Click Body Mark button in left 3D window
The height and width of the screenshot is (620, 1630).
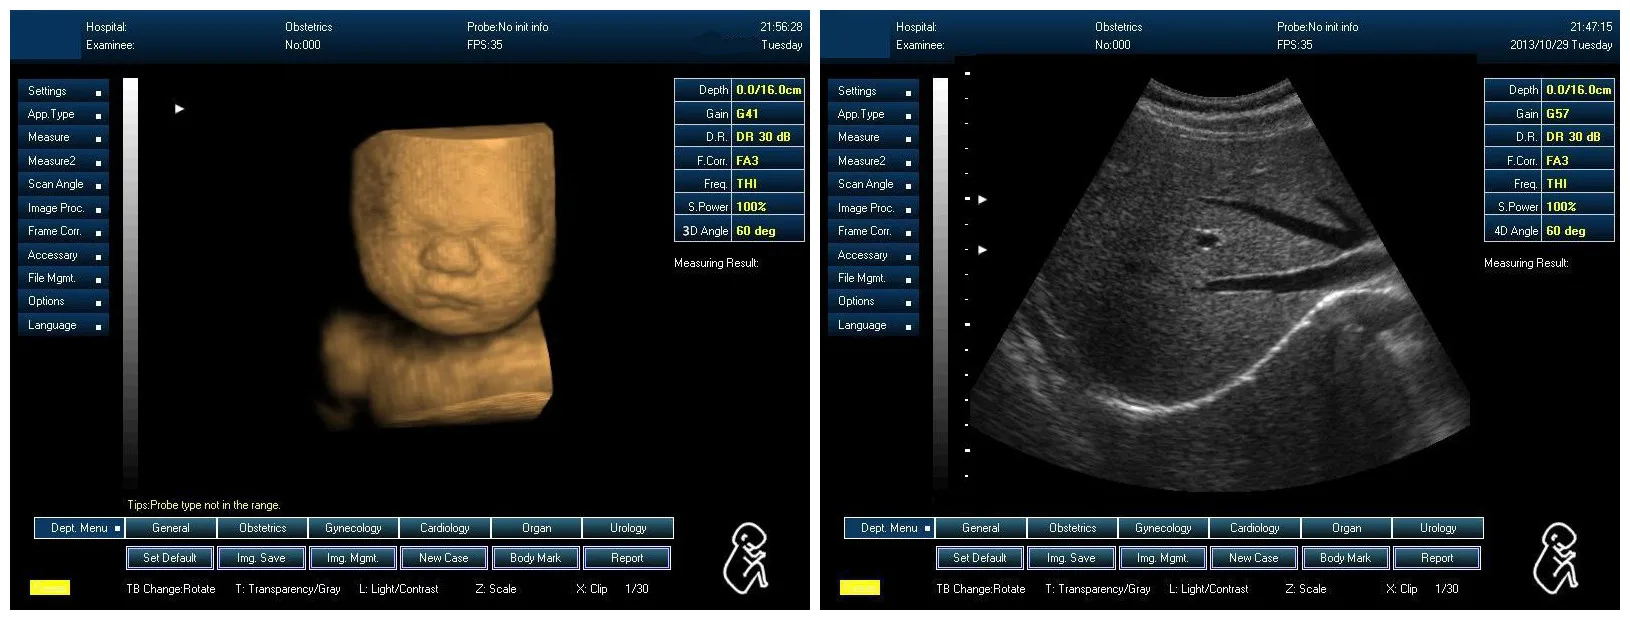click(535, 558)
